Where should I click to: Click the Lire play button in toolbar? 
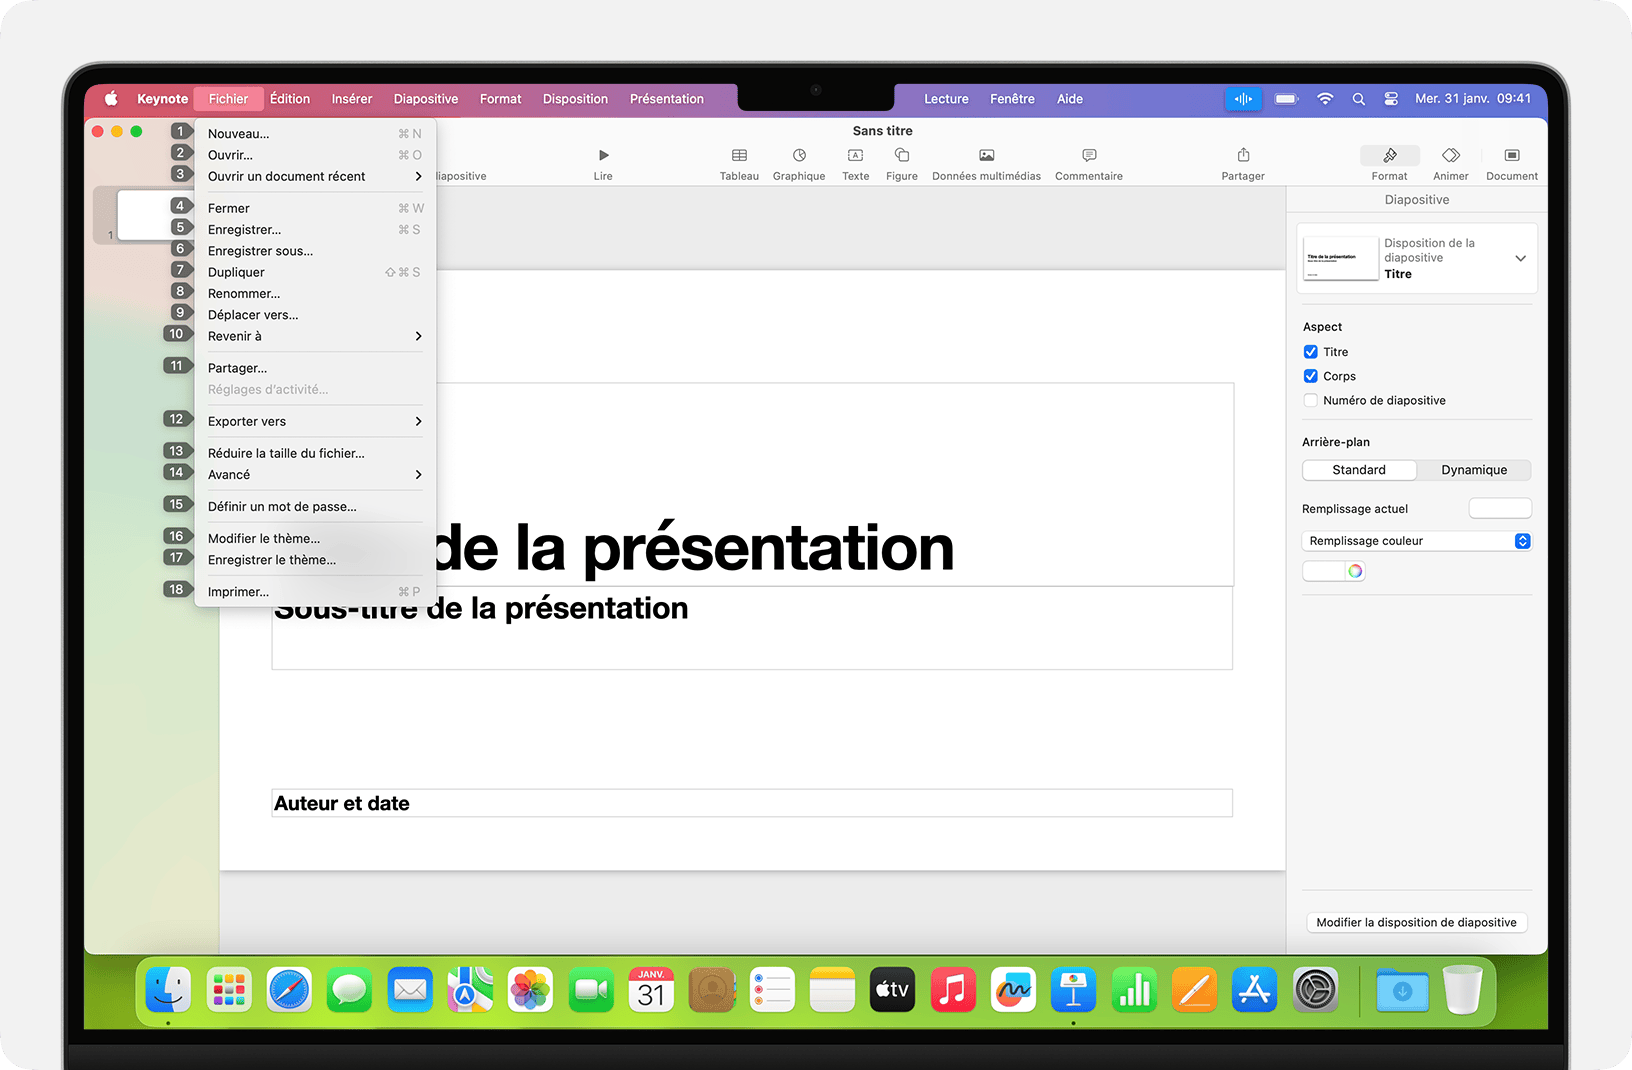pyautogui.click(x=603, y=155)
